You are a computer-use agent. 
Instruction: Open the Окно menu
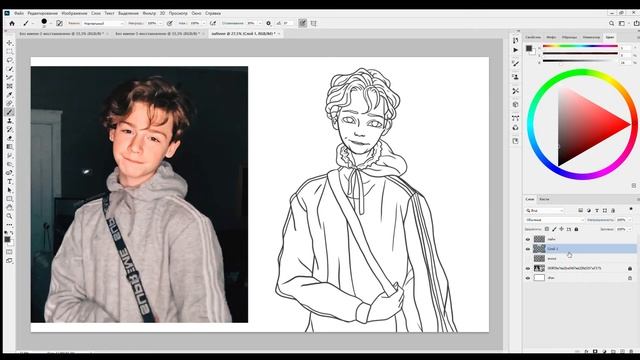196,13
